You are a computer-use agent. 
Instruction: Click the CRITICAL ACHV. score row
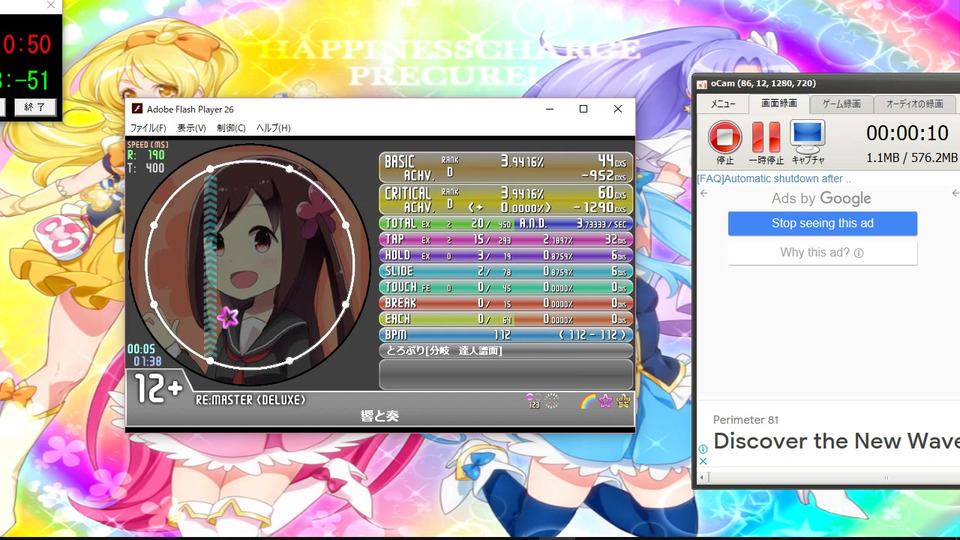click(506, 200)
